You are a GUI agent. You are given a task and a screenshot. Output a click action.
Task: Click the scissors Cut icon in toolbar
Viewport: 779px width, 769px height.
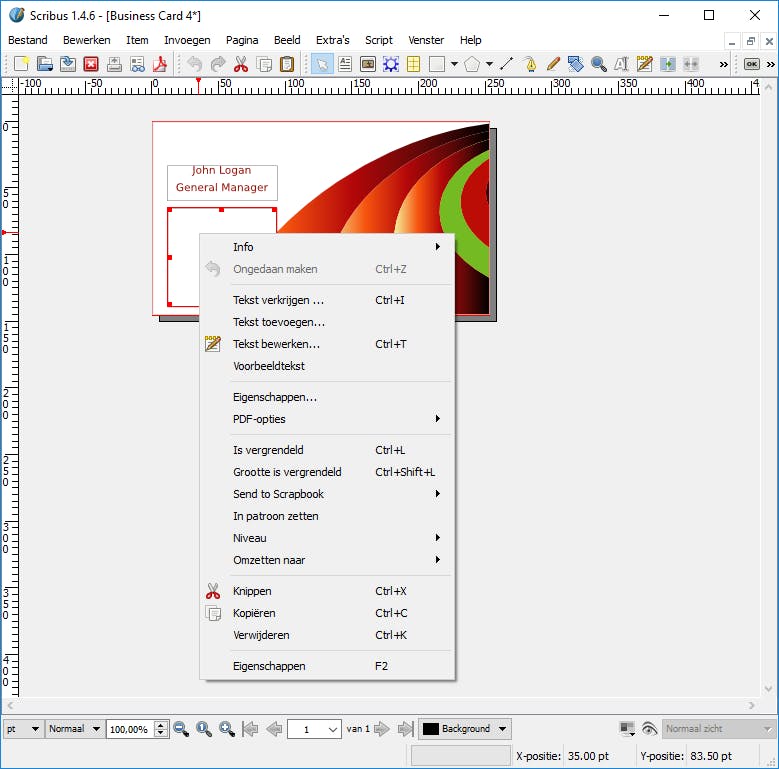[x=241, y=64]
